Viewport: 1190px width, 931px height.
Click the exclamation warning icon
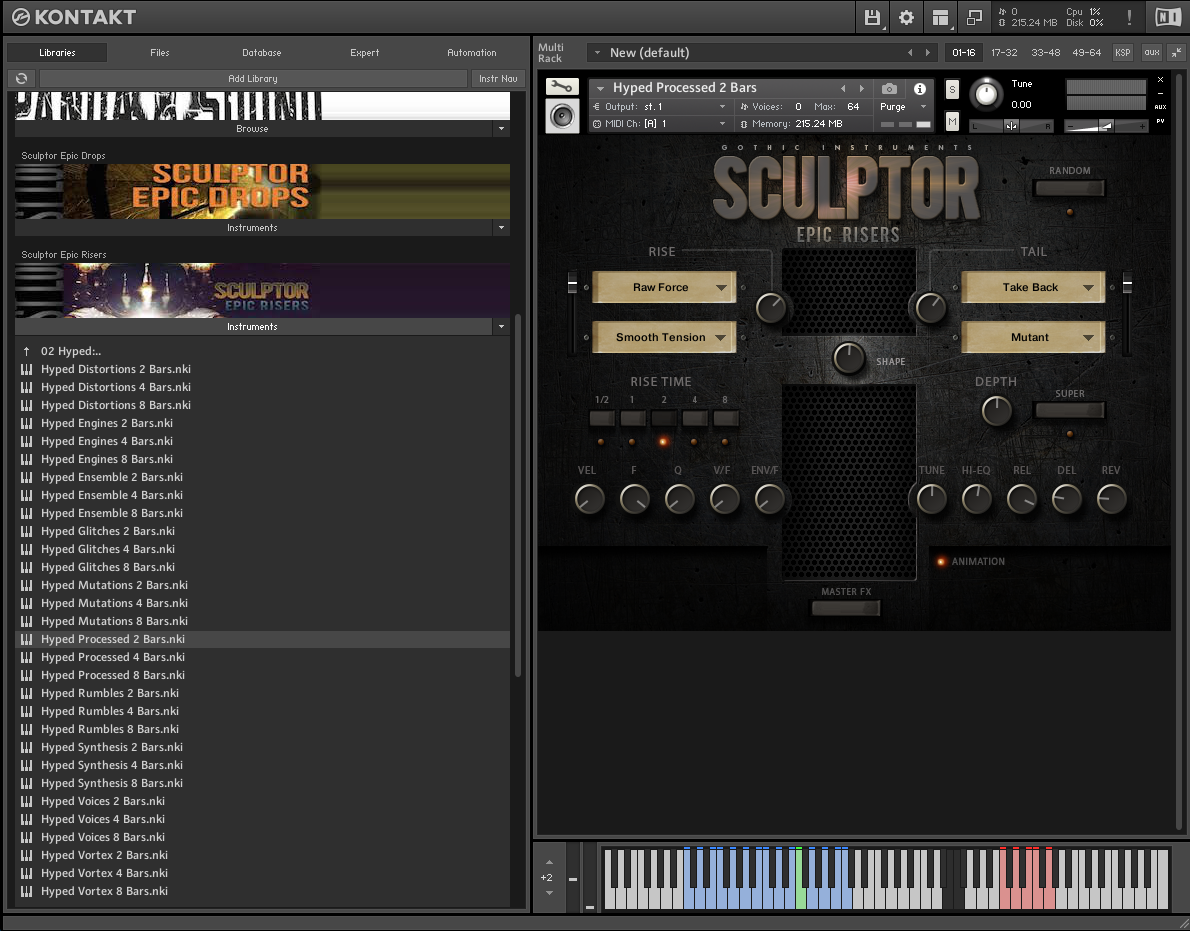coord(1129,17)
